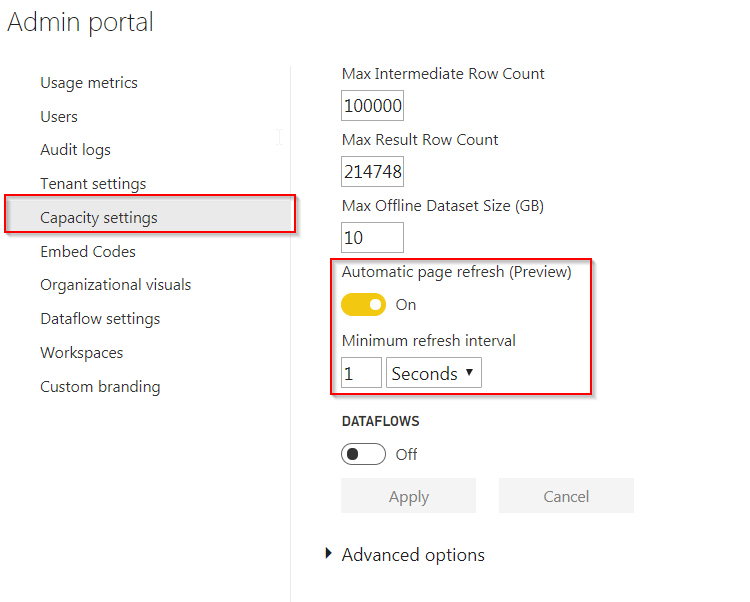750x602 pixels.
Task: Go to Organizational visuals
Action: 116,285
